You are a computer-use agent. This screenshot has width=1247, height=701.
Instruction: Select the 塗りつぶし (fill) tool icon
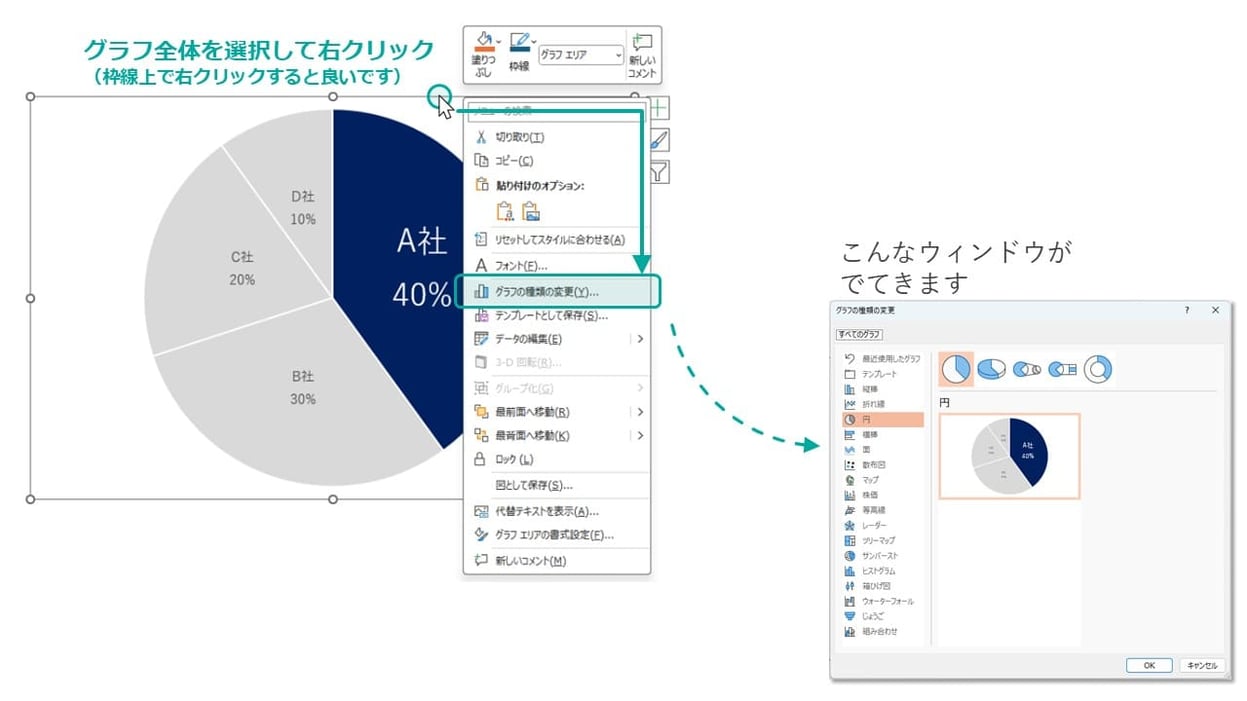485,37
